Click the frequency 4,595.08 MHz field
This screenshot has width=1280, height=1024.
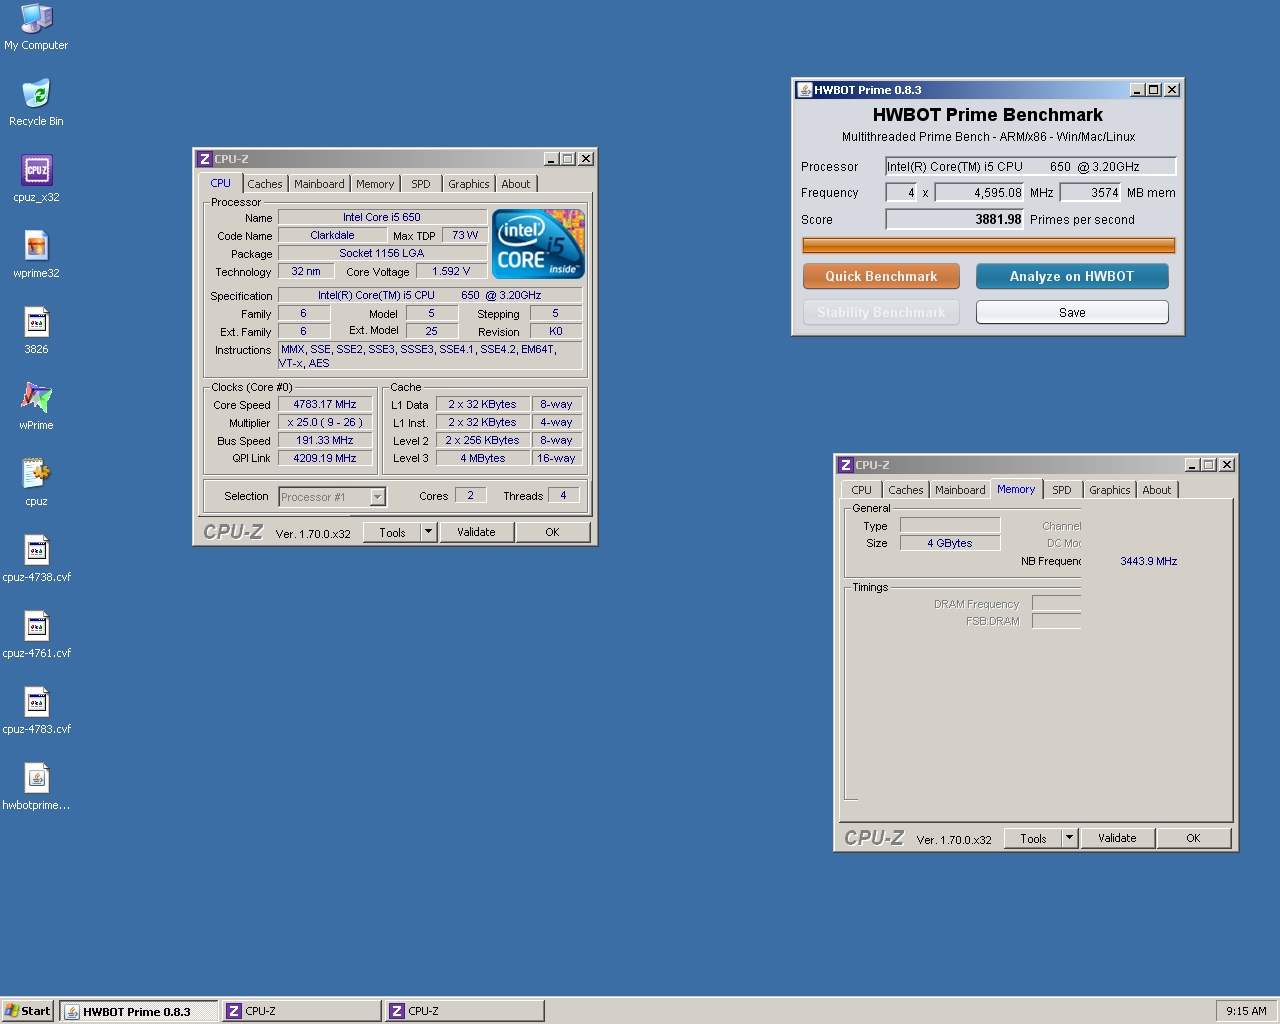point(979,193)
